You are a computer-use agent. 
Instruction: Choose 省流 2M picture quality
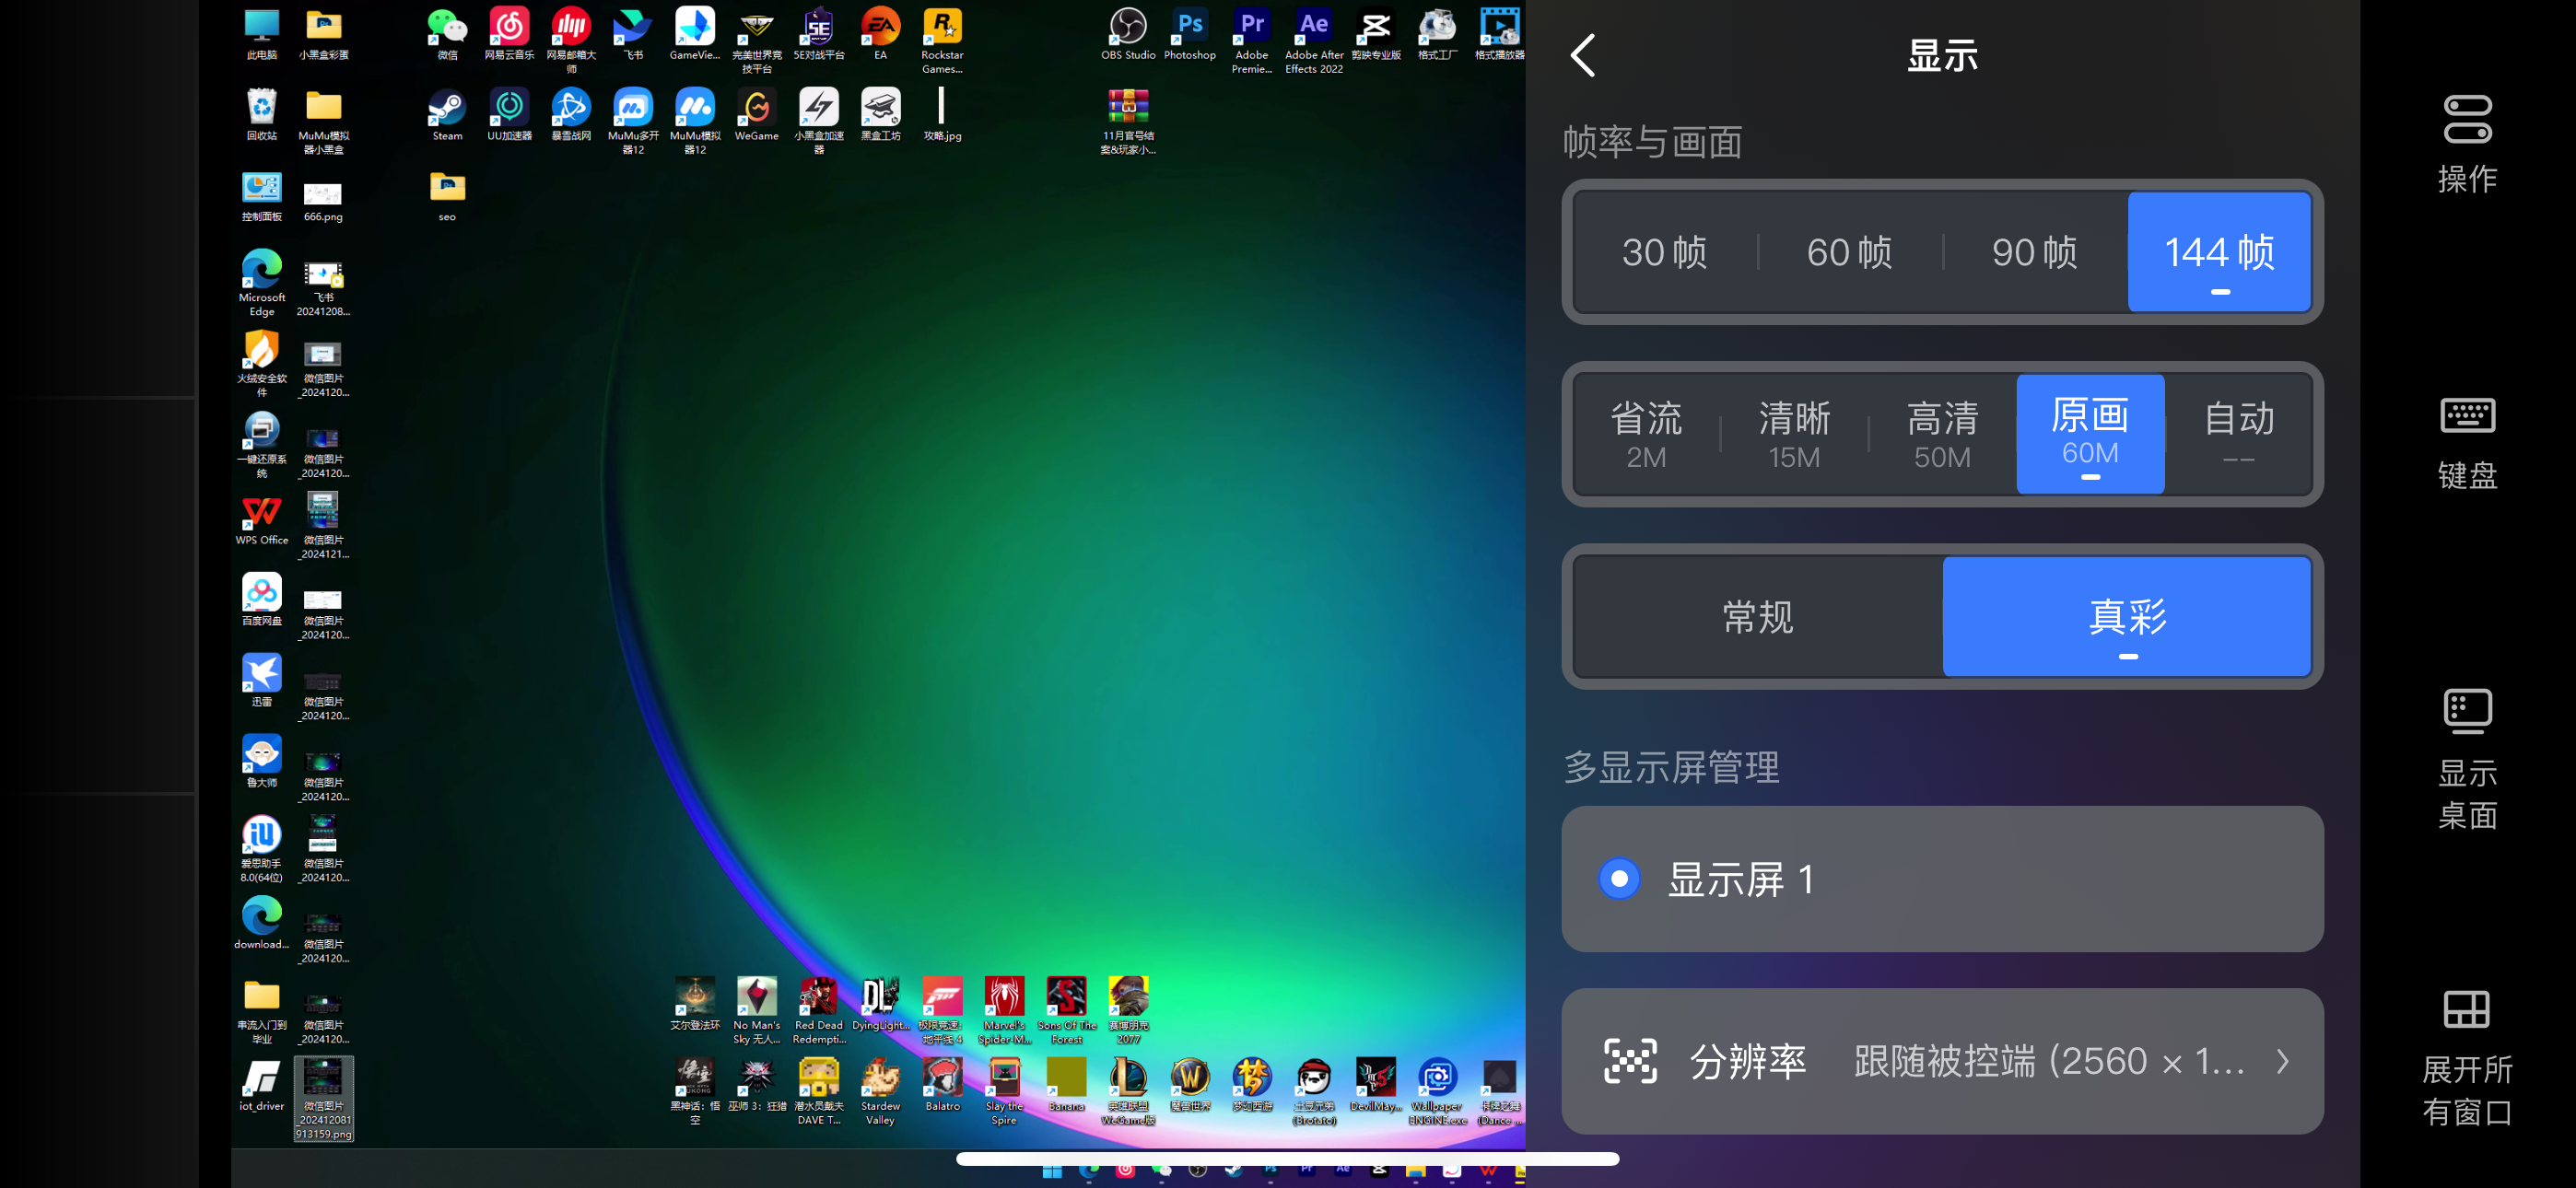[x=1646, y=434]
